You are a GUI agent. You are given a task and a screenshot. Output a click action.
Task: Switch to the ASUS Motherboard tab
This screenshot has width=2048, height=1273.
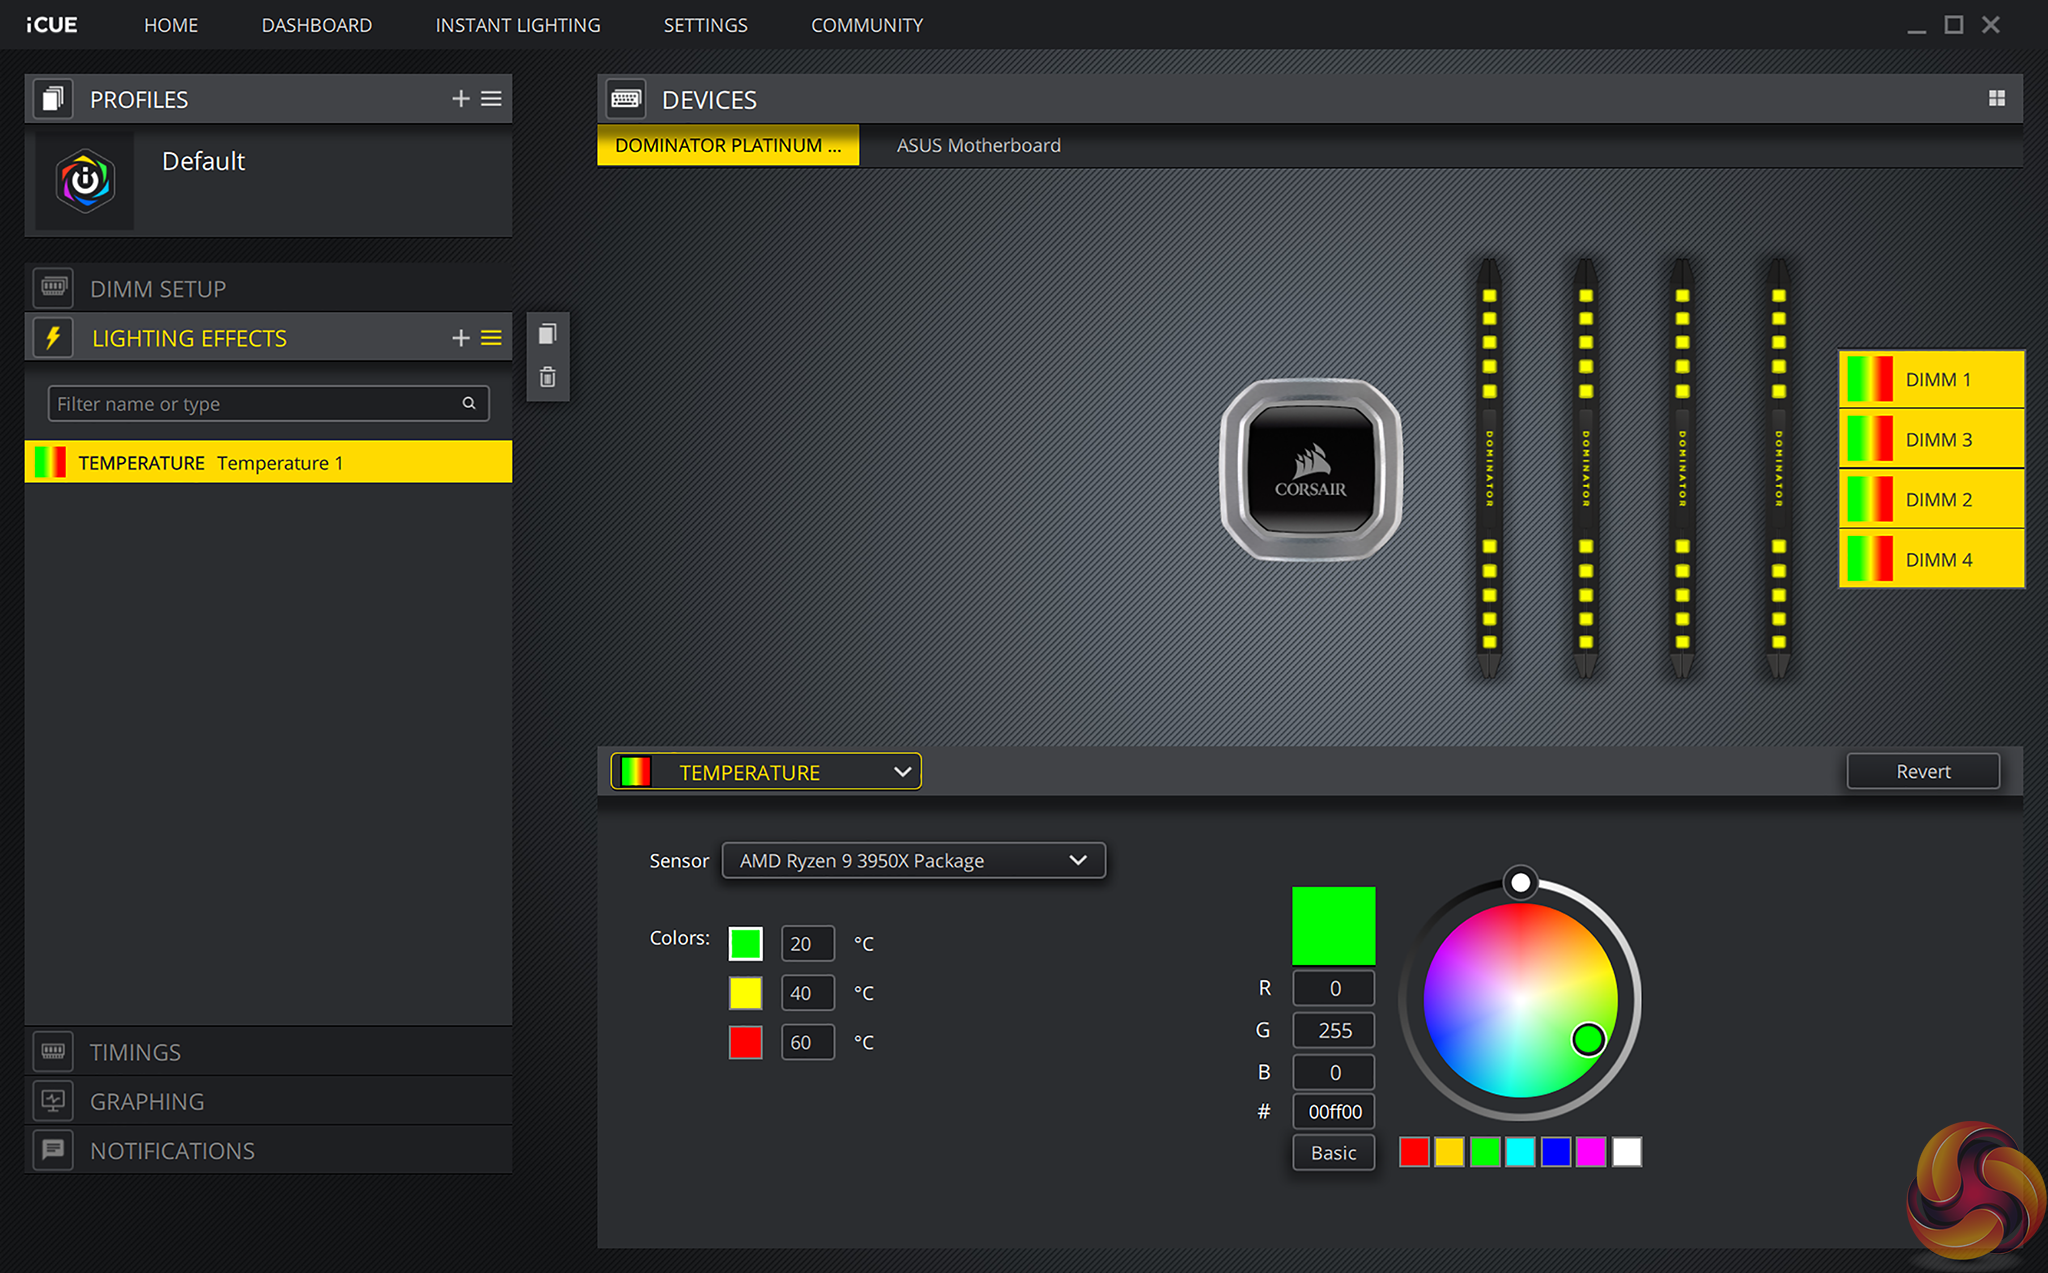pos(978,145)
